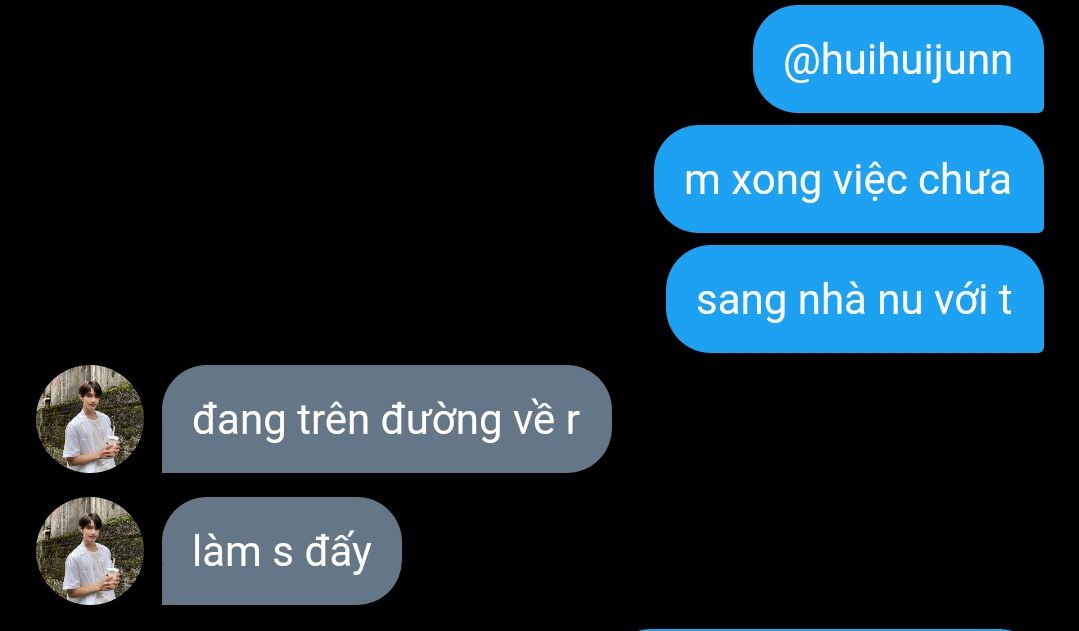Click the word 'trên' in the received message
This screenshot has height=631, width=1079.
coord(334,419)
